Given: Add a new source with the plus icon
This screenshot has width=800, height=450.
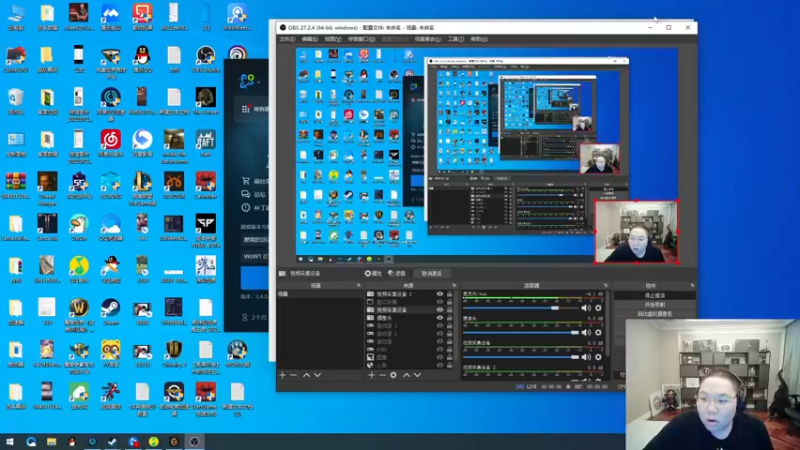Looking at the screenshot, I should tap(371, 375).
